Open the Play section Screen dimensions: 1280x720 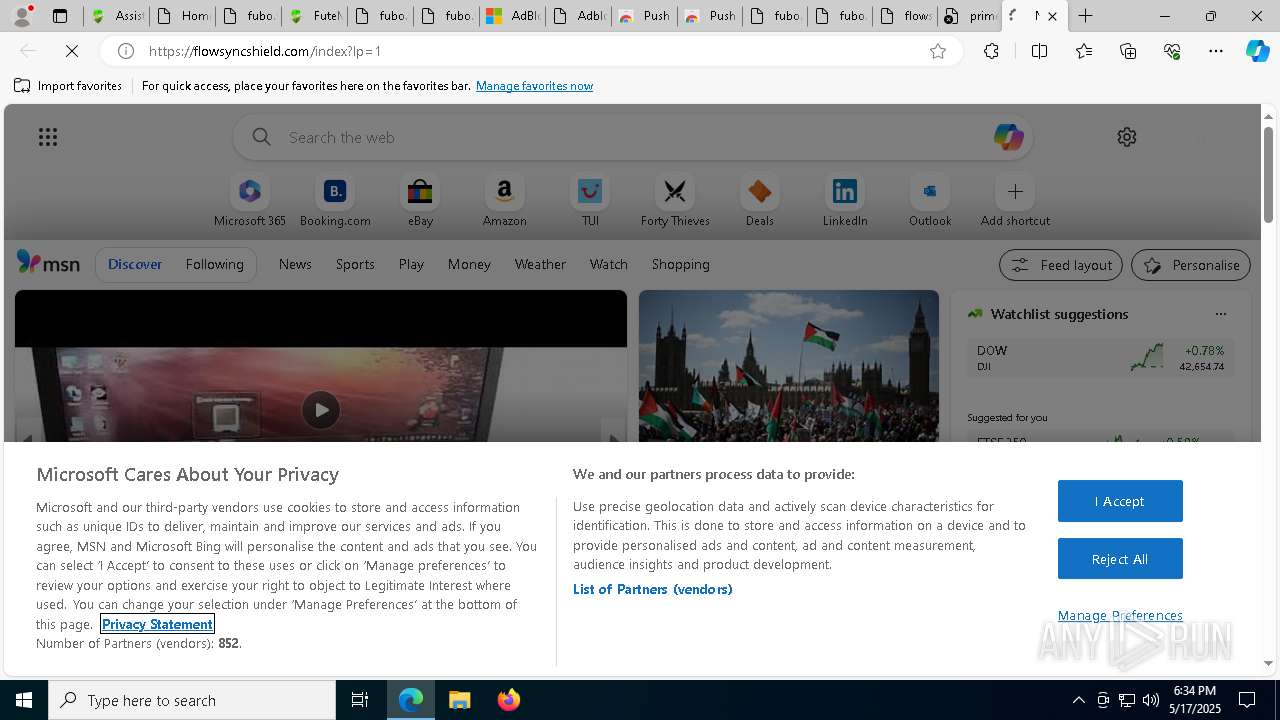click(411, 264)
